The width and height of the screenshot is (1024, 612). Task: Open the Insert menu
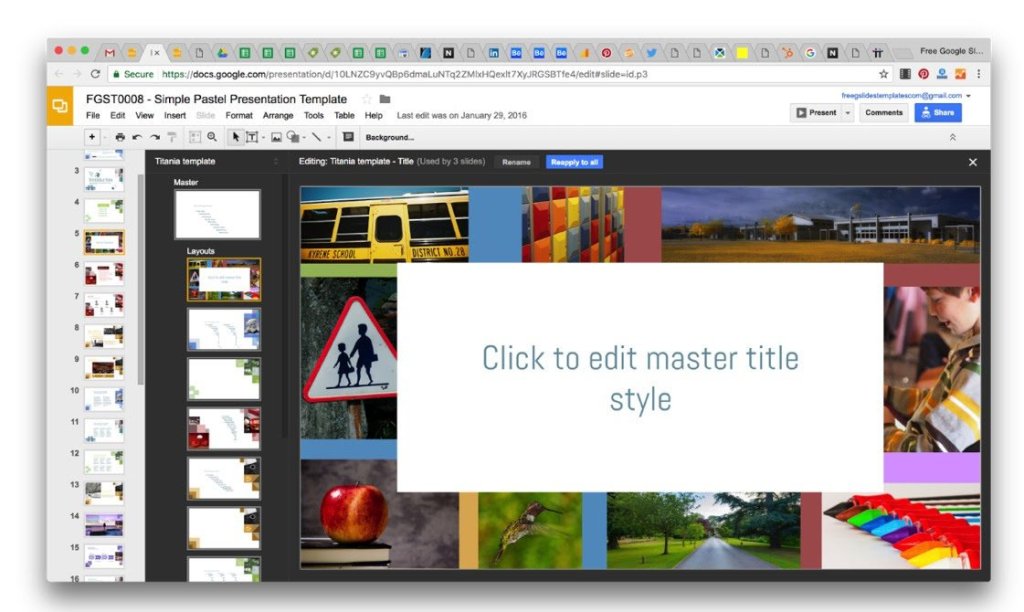point(175,115)
